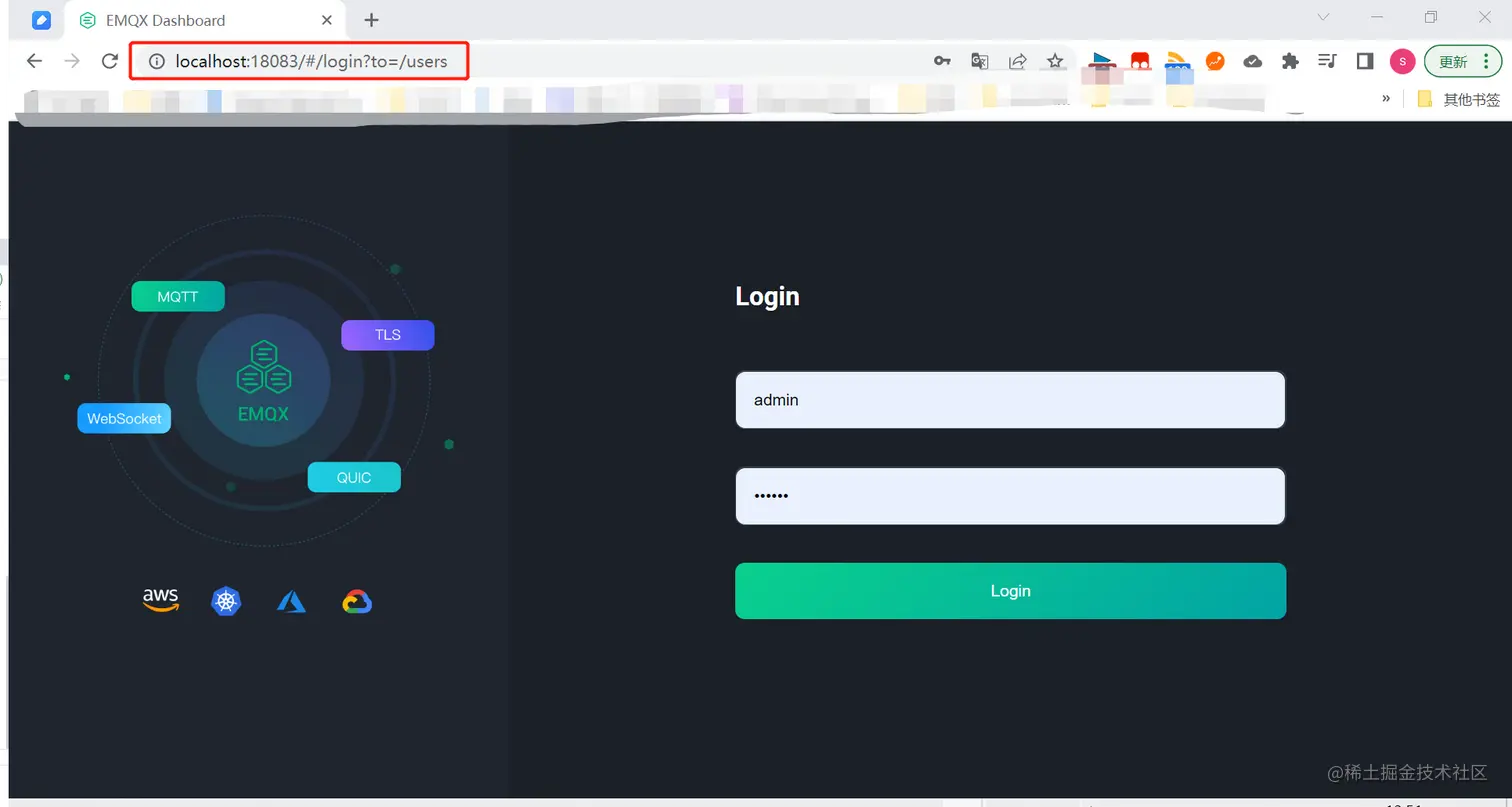Click the cloud checkmark extension icon
This screenshot has width=1512, height=807.
(1252, 61)
